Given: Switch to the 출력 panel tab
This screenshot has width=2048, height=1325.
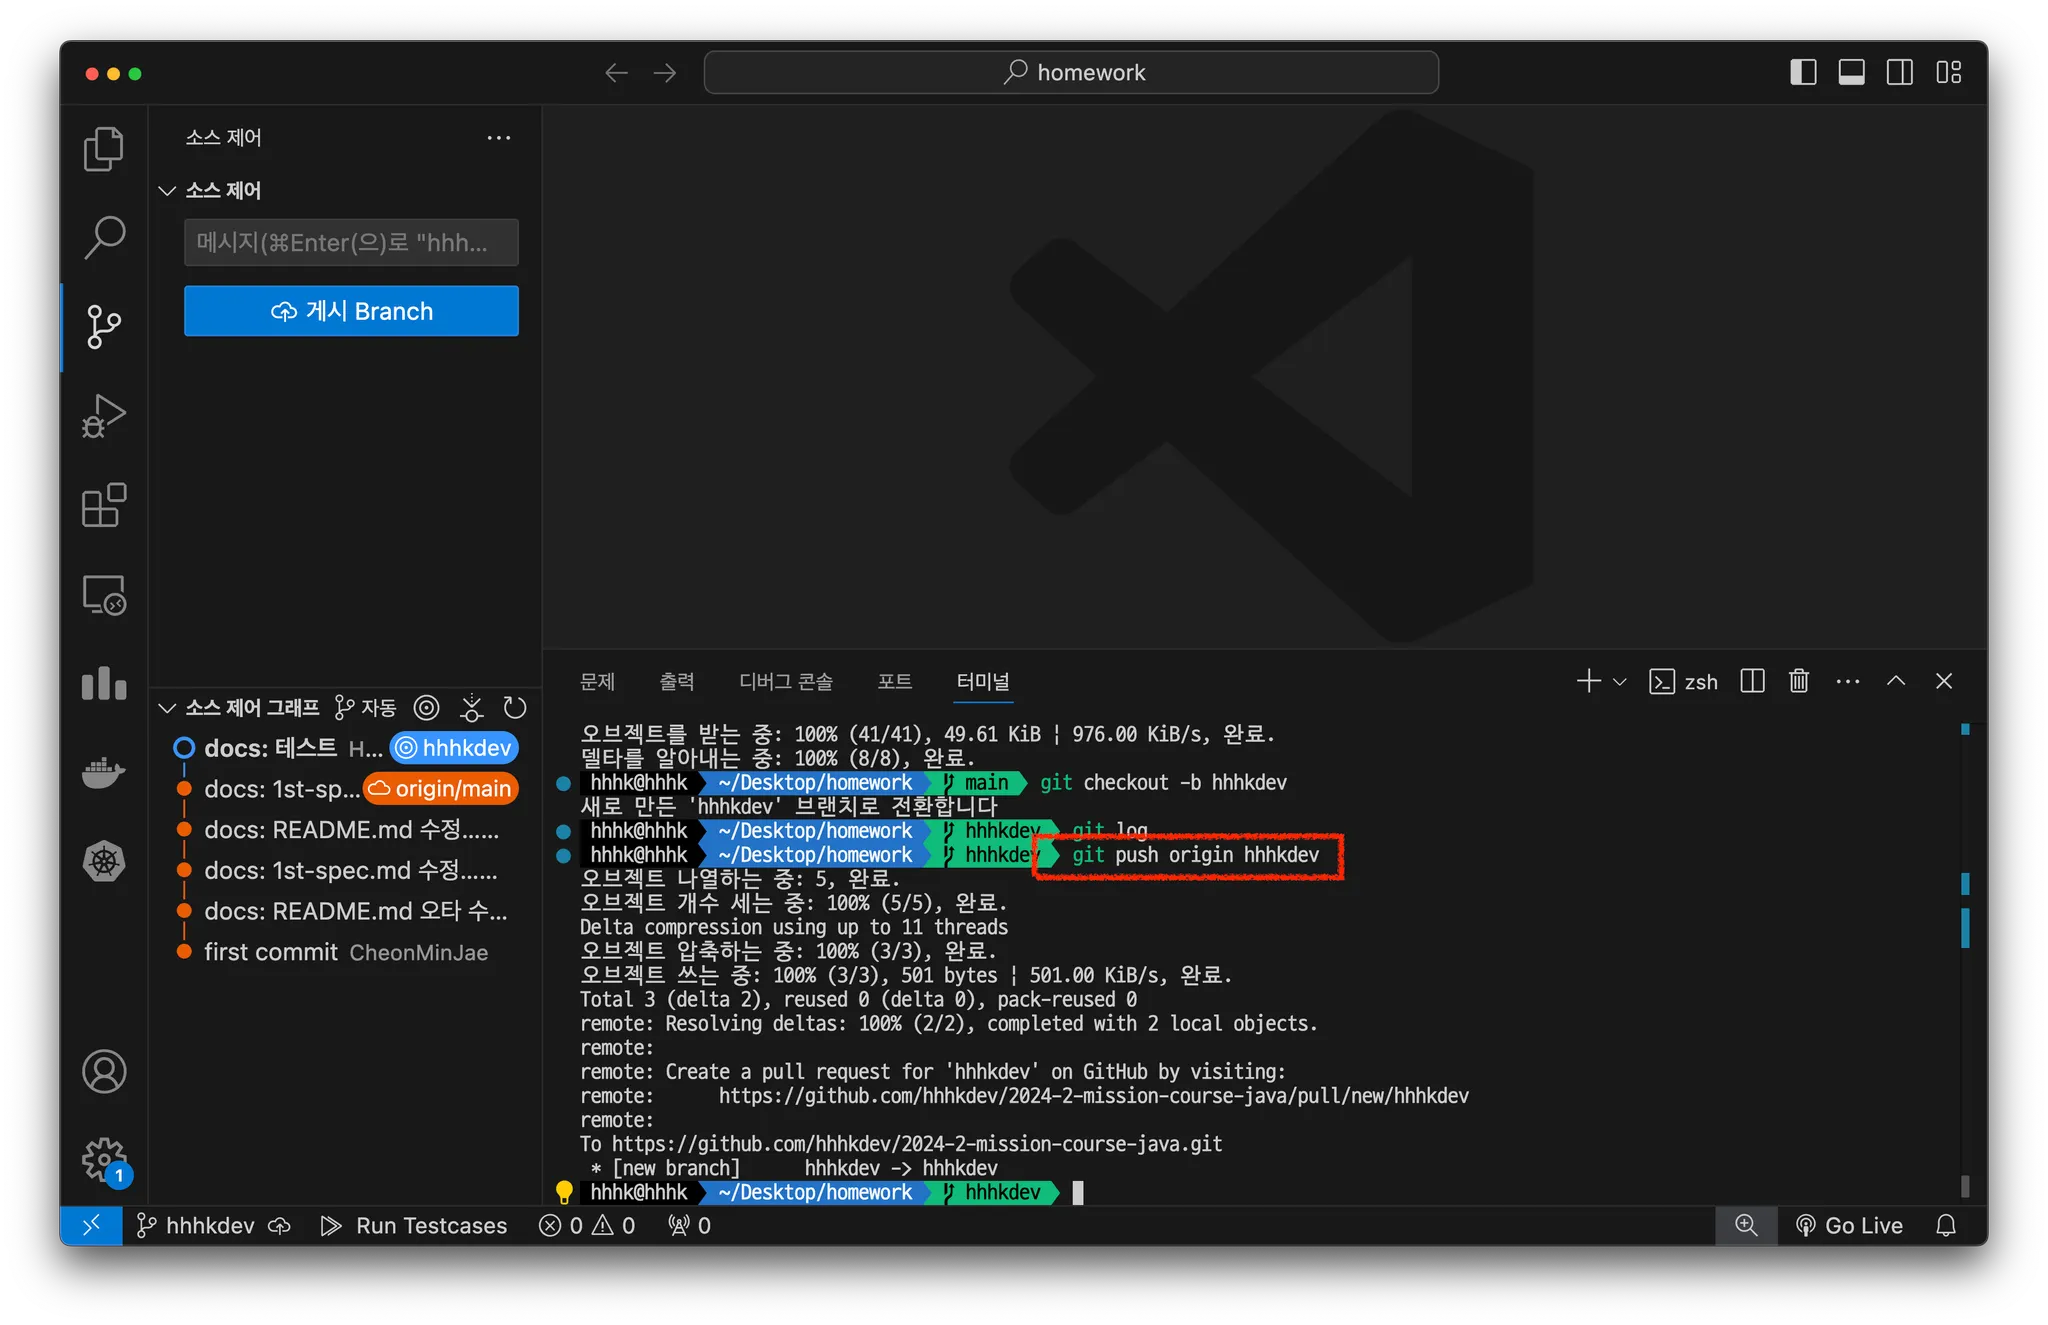Looking at the screenshot, I should tap(676, 681).
